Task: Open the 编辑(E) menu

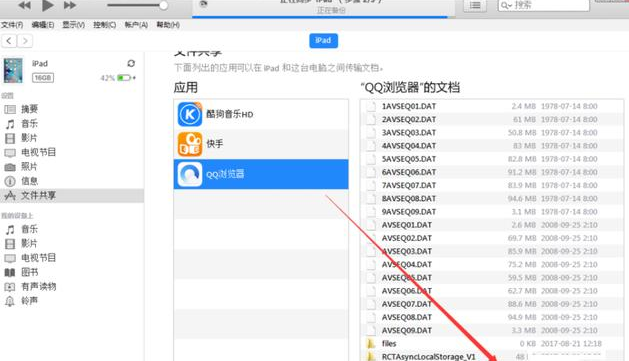Action: 43,25
